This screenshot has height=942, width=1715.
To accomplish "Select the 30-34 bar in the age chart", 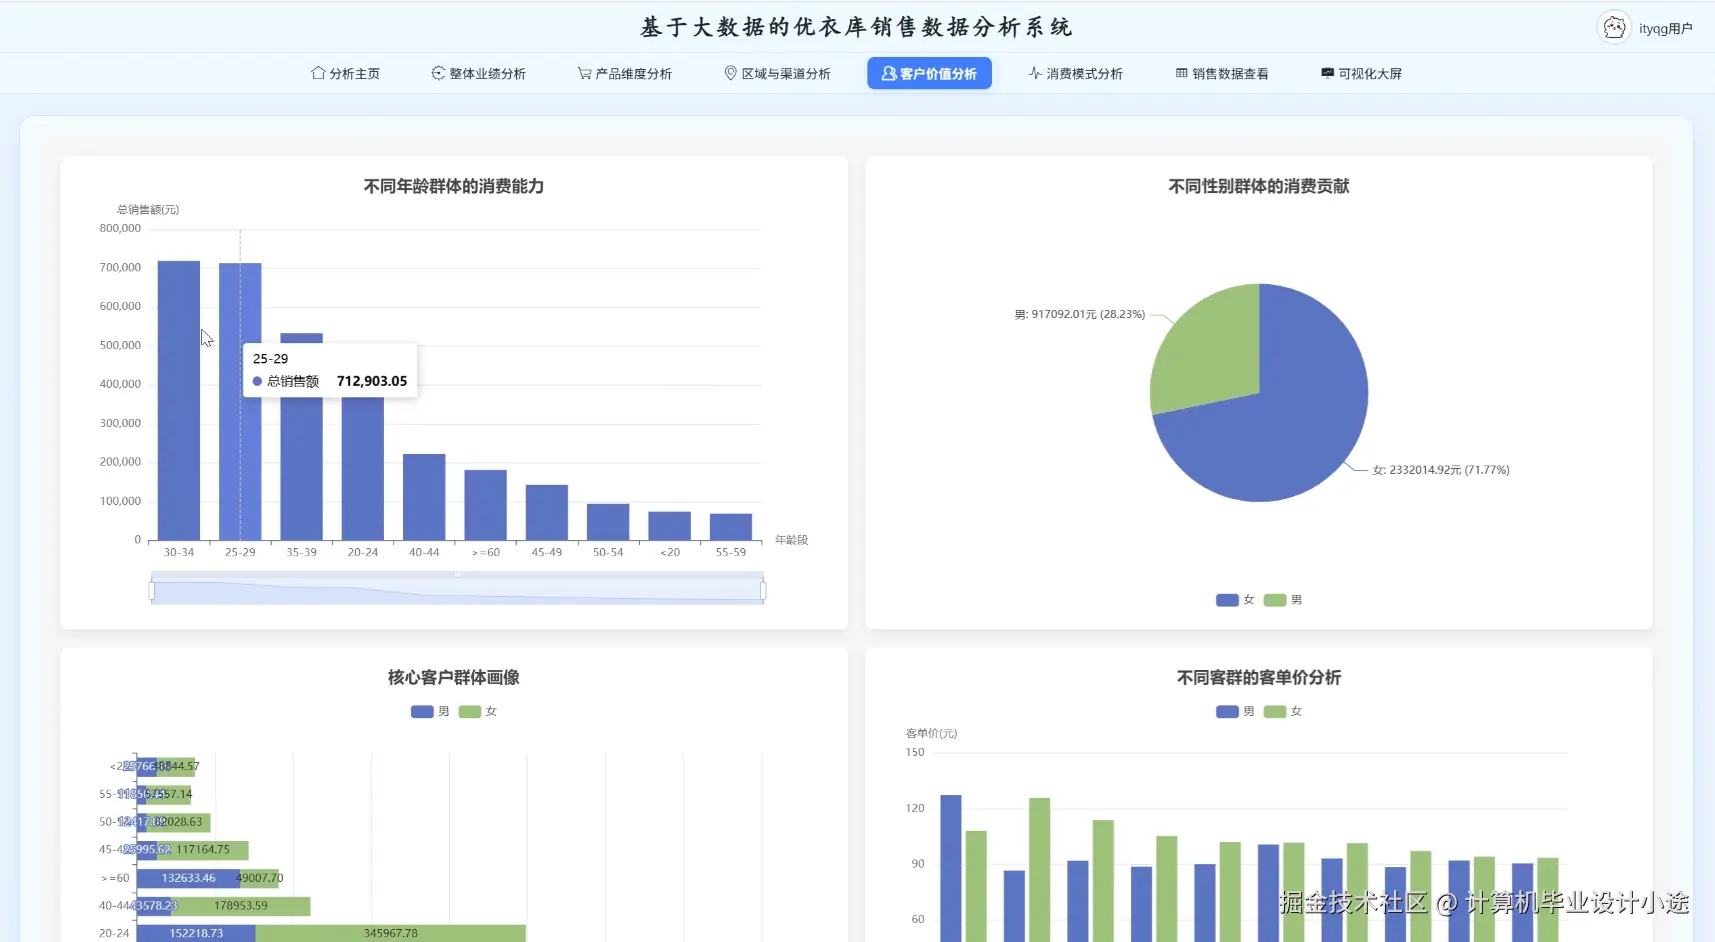I will click(179, 400).
